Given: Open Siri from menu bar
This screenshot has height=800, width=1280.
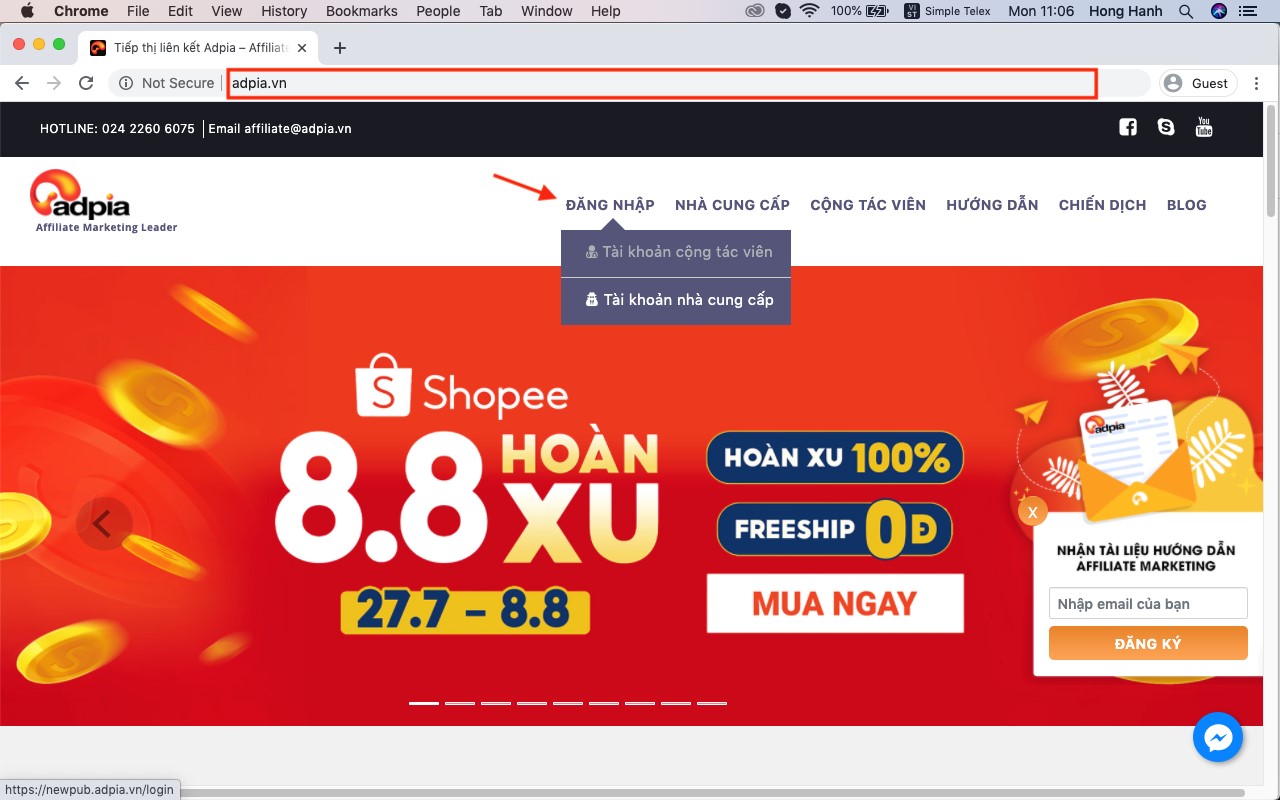Looking at the screenshot, I should [1218, 11].
